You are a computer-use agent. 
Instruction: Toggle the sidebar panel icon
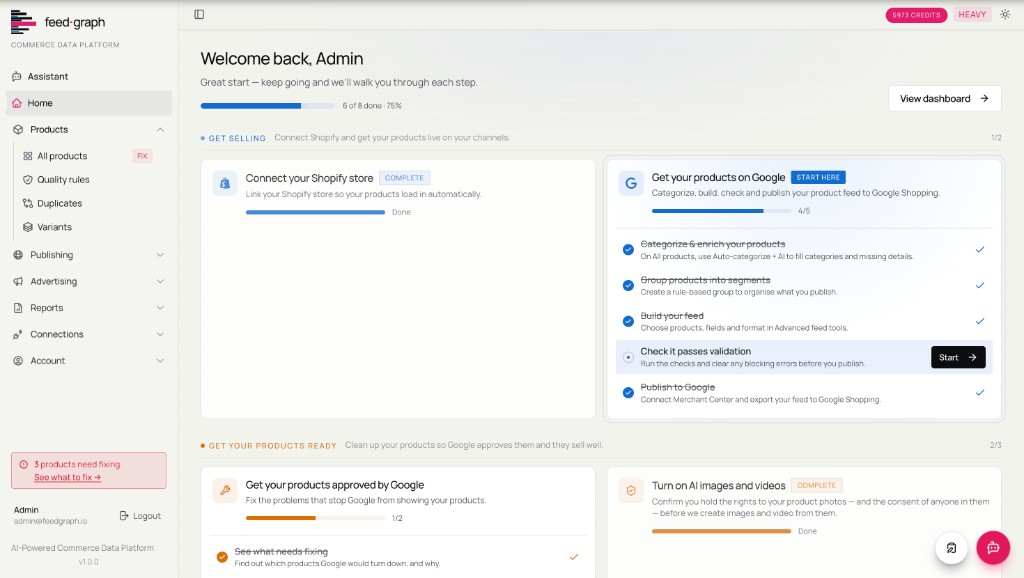click(x=199, y=14)
